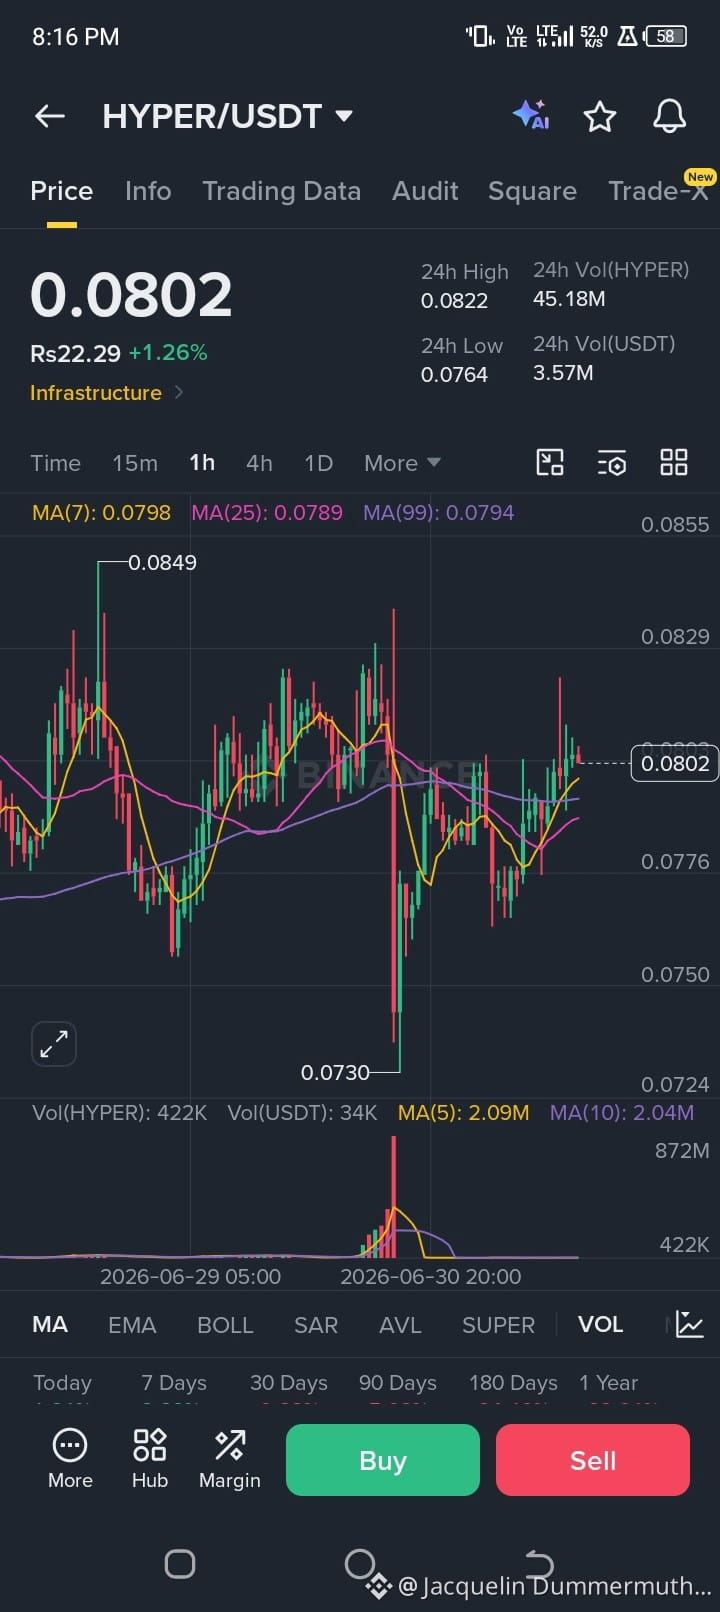Tap the MA(99): 0.0794 legend

point(438,512)
